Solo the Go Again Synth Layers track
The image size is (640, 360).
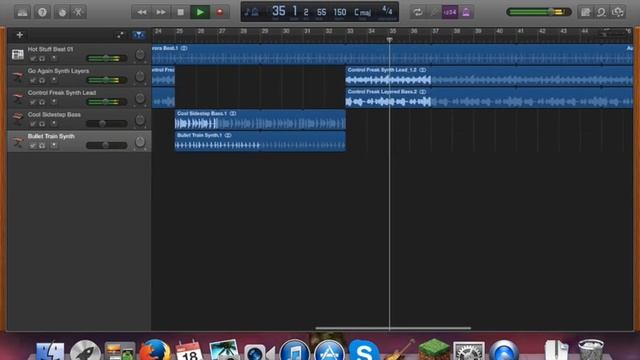pyautogui.click(x=42, y=80)
